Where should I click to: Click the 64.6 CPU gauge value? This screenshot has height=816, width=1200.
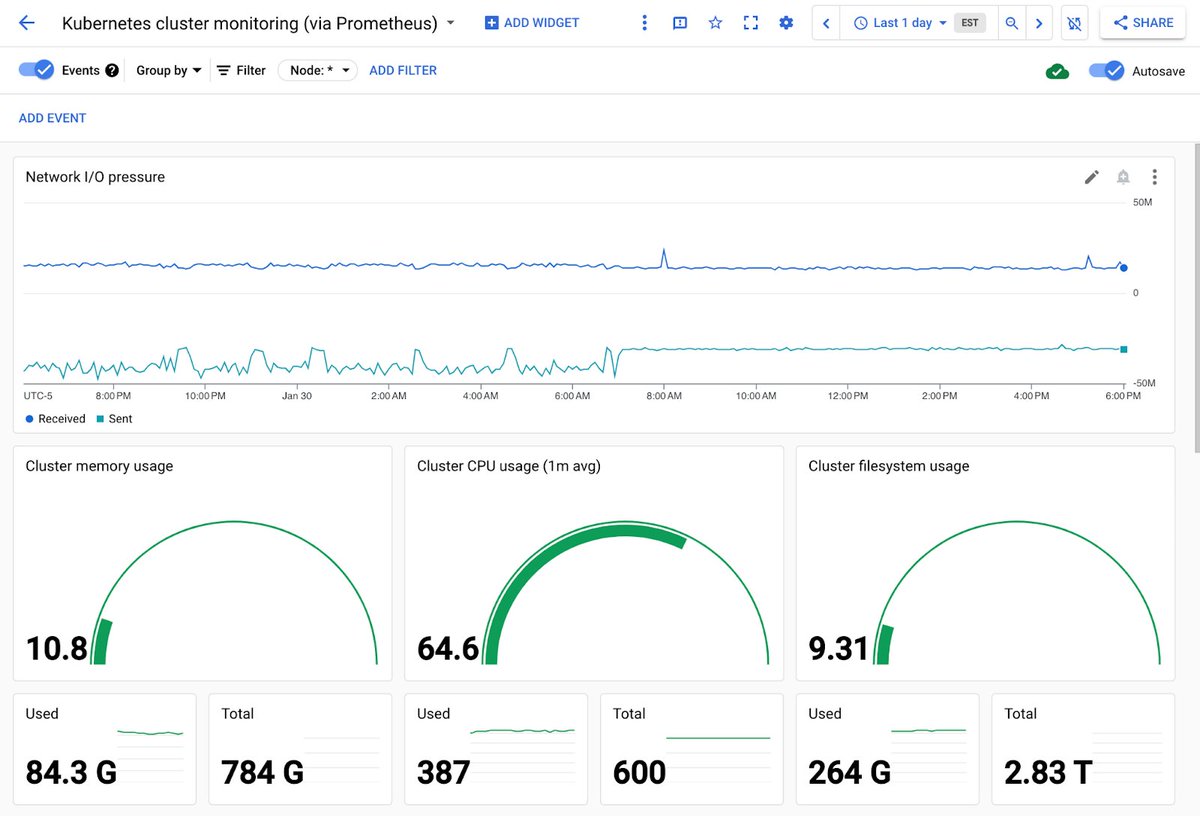coord(448,649)
